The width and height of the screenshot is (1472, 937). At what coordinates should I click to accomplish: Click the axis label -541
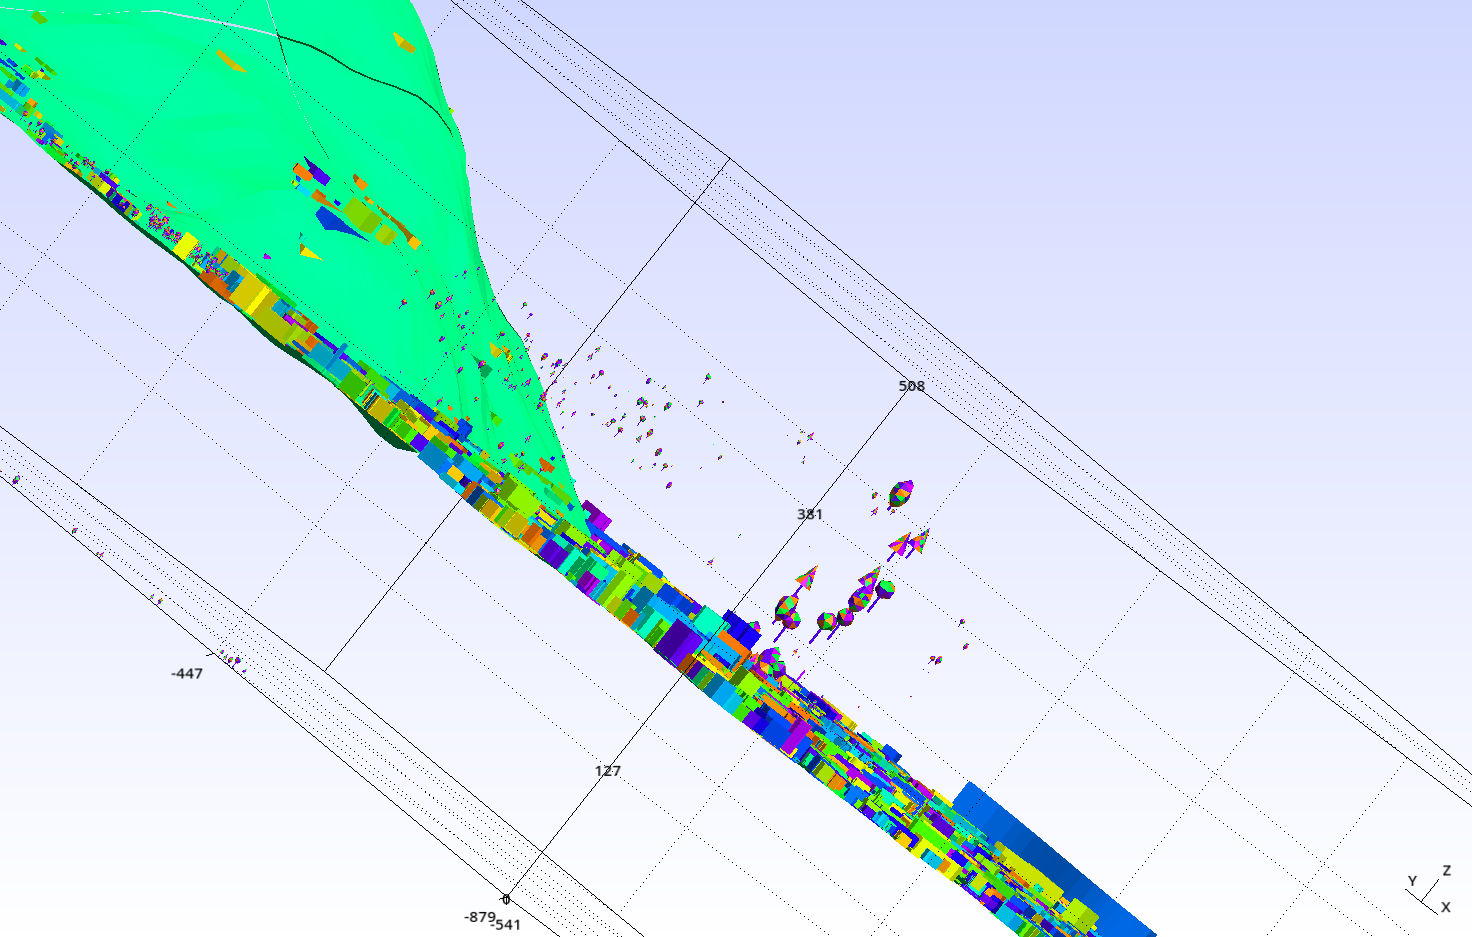[507, 925]
